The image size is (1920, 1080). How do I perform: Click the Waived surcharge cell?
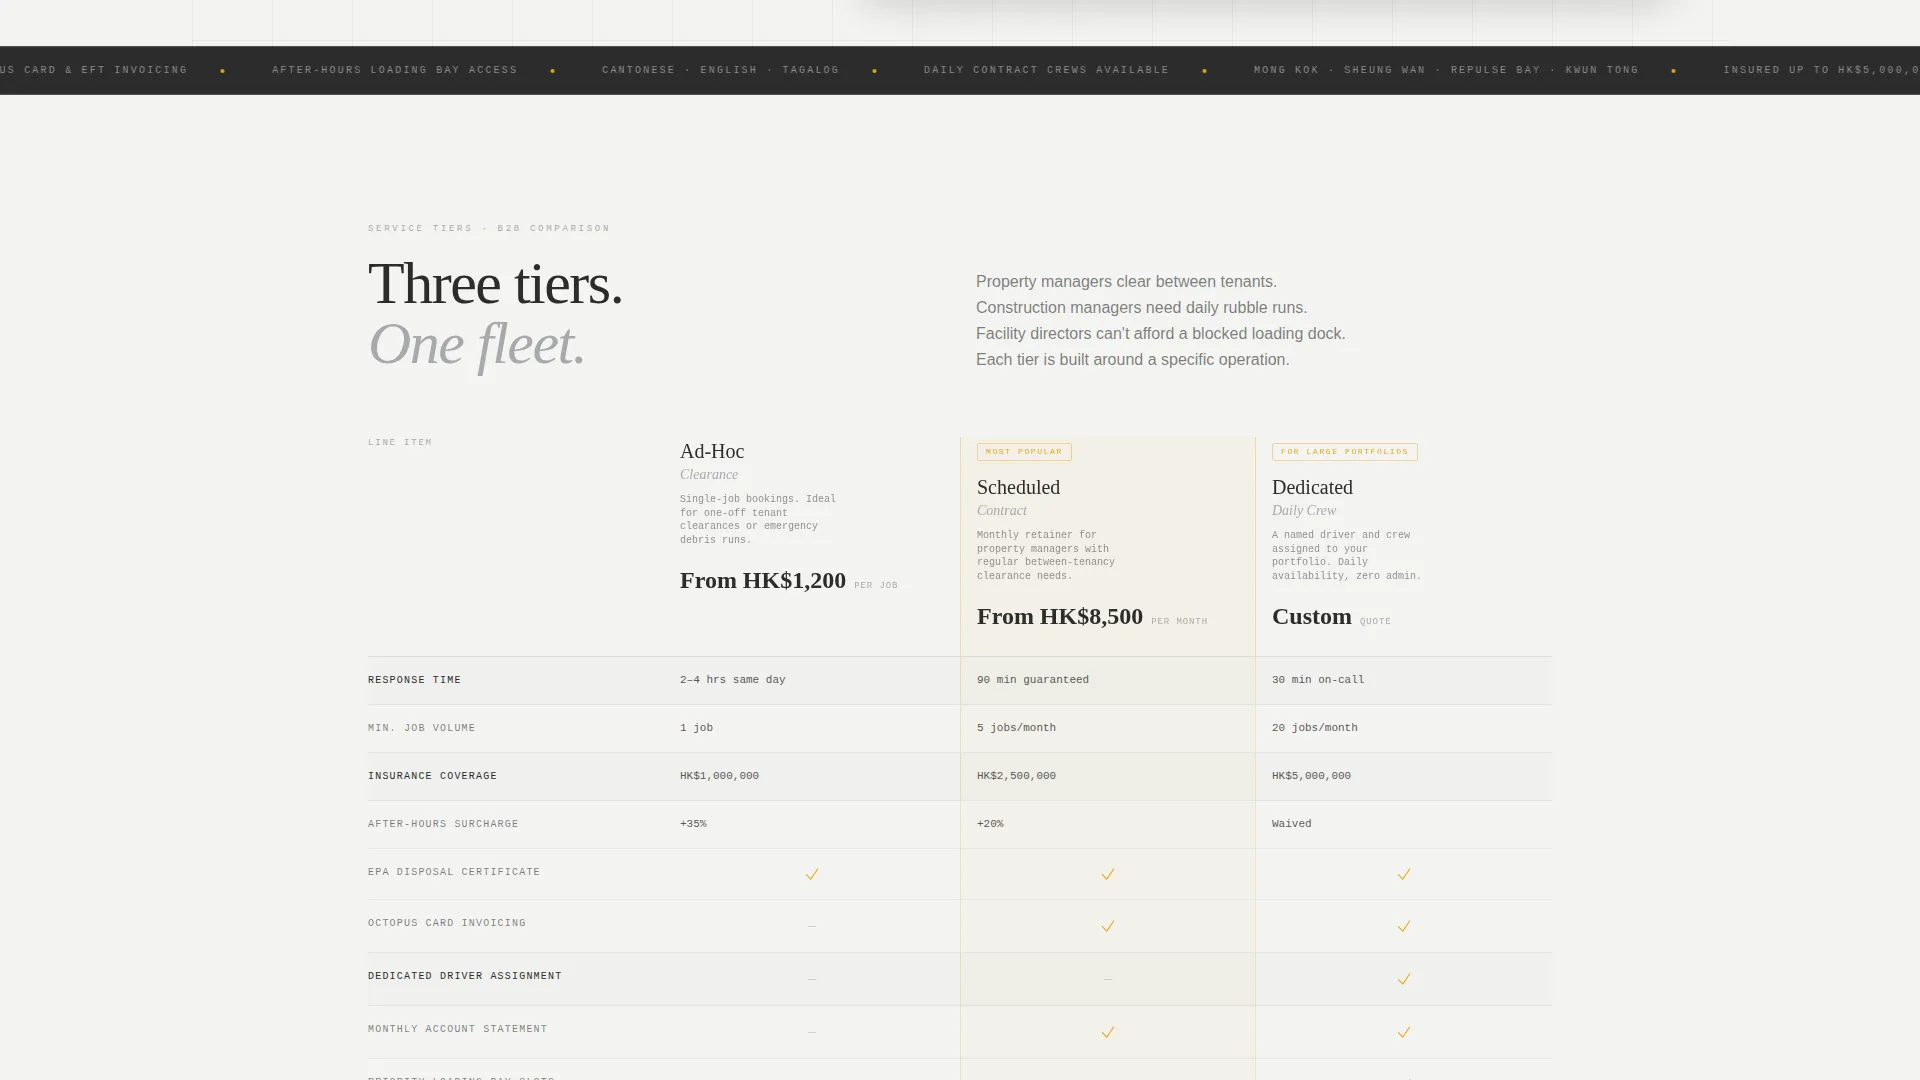click(1291, 824)
